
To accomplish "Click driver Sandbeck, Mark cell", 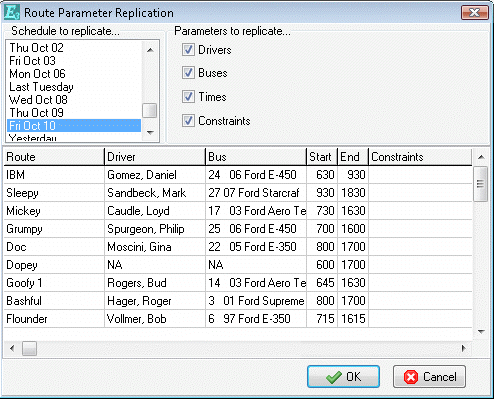I will click(x=155, y=193).
